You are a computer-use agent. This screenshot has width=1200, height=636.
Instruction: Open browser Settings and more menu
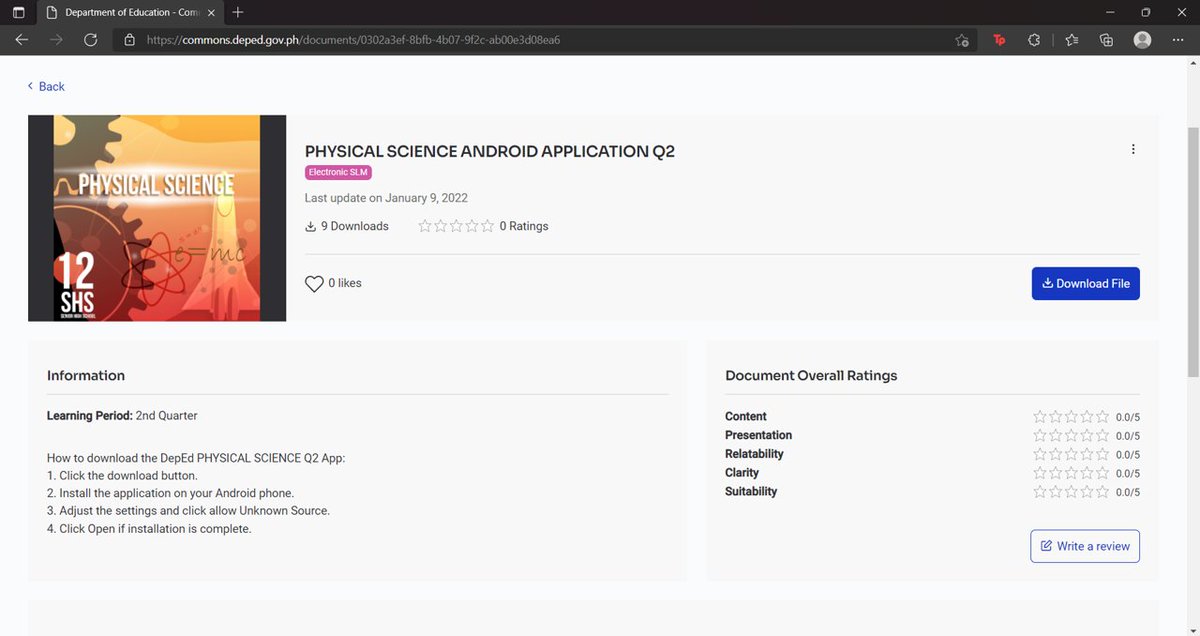click(x=1177, y=40)
